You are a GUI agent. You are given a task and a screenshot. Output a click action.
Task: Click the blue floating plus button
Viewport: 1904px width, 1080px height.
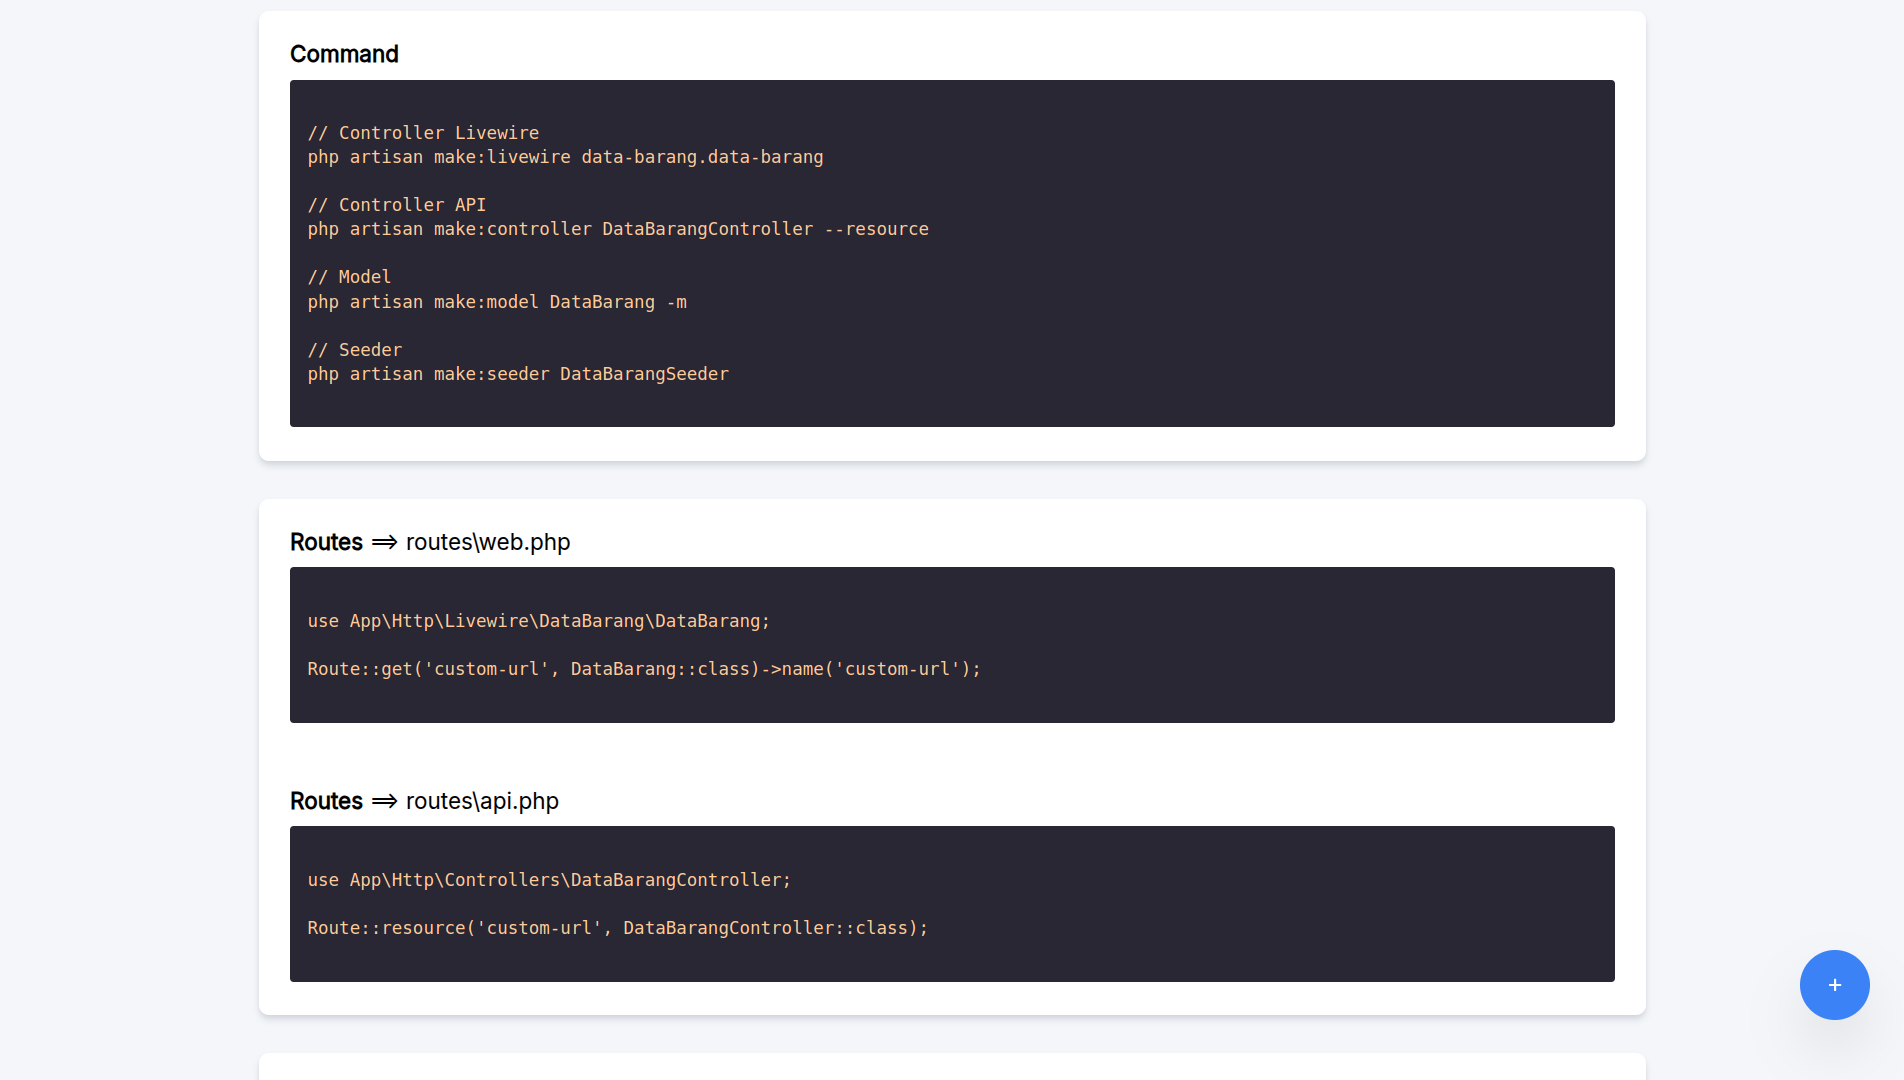tap(1834, 985)
